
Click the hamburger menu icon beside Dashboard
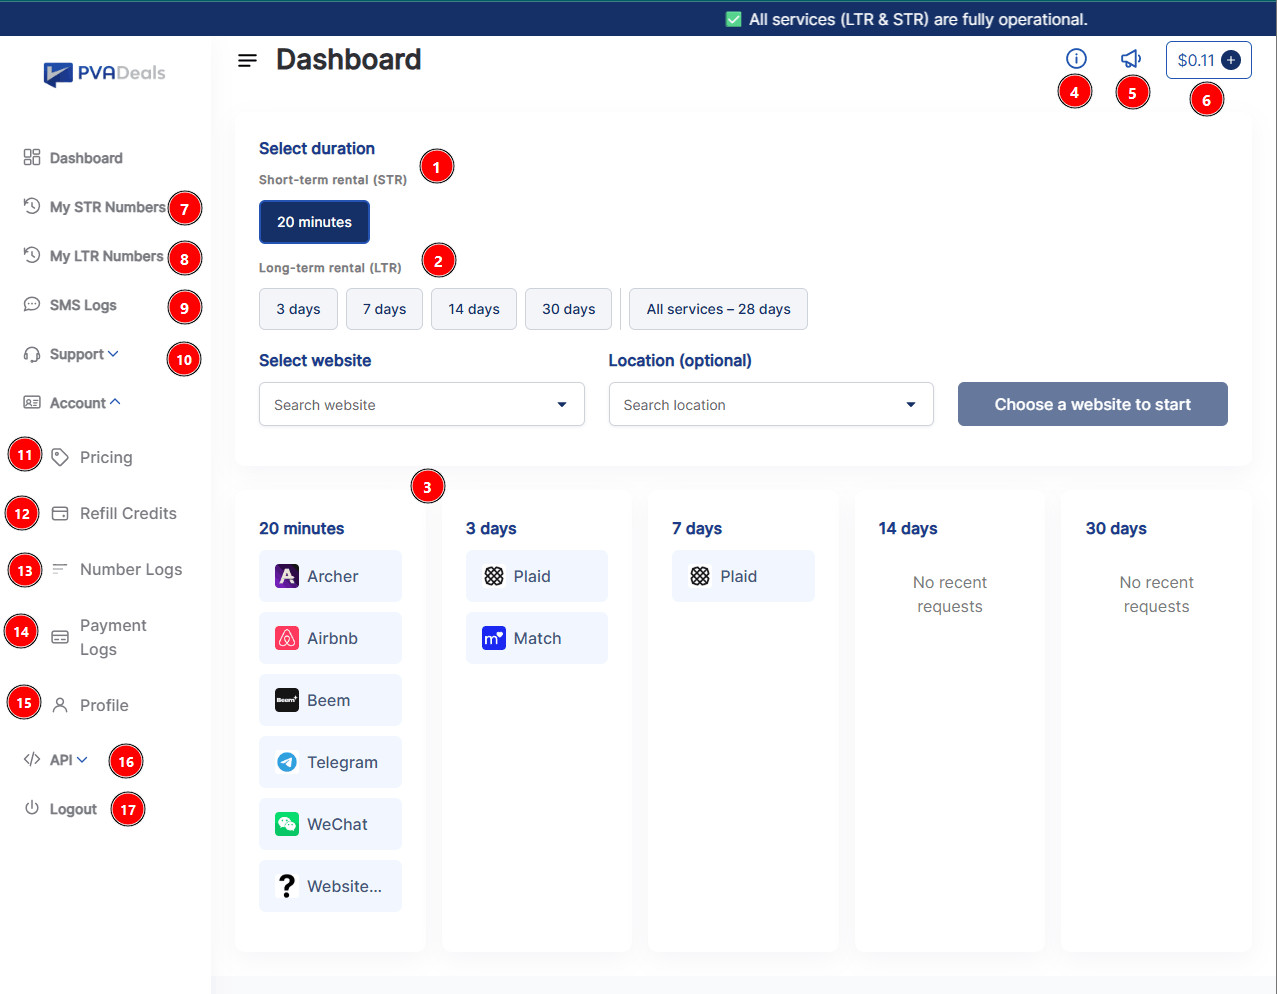(247, 61)
